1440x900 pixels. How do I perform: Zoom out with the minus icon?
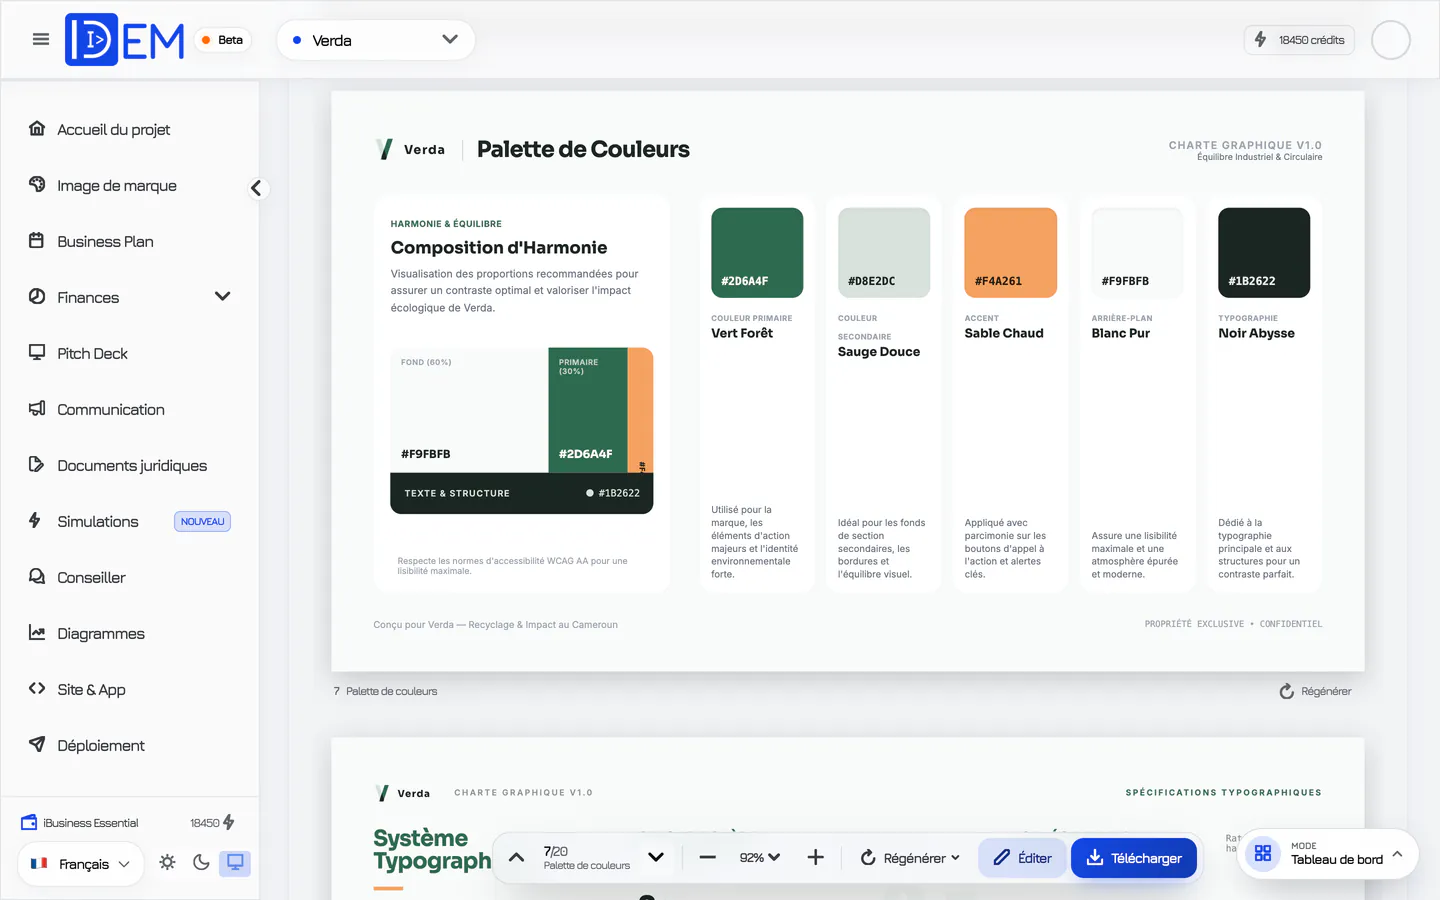pyautogui.click(x=707, y=858)
